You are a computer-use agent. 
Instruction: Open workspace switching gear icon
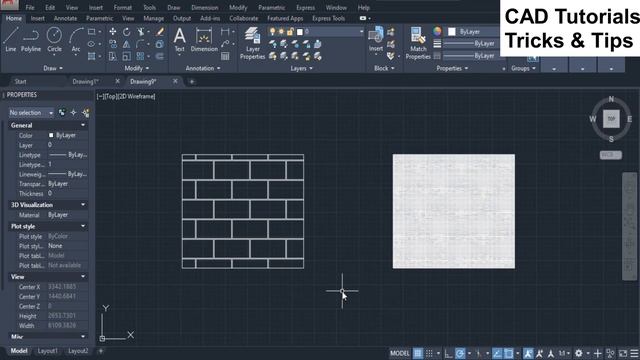(579, 353)
